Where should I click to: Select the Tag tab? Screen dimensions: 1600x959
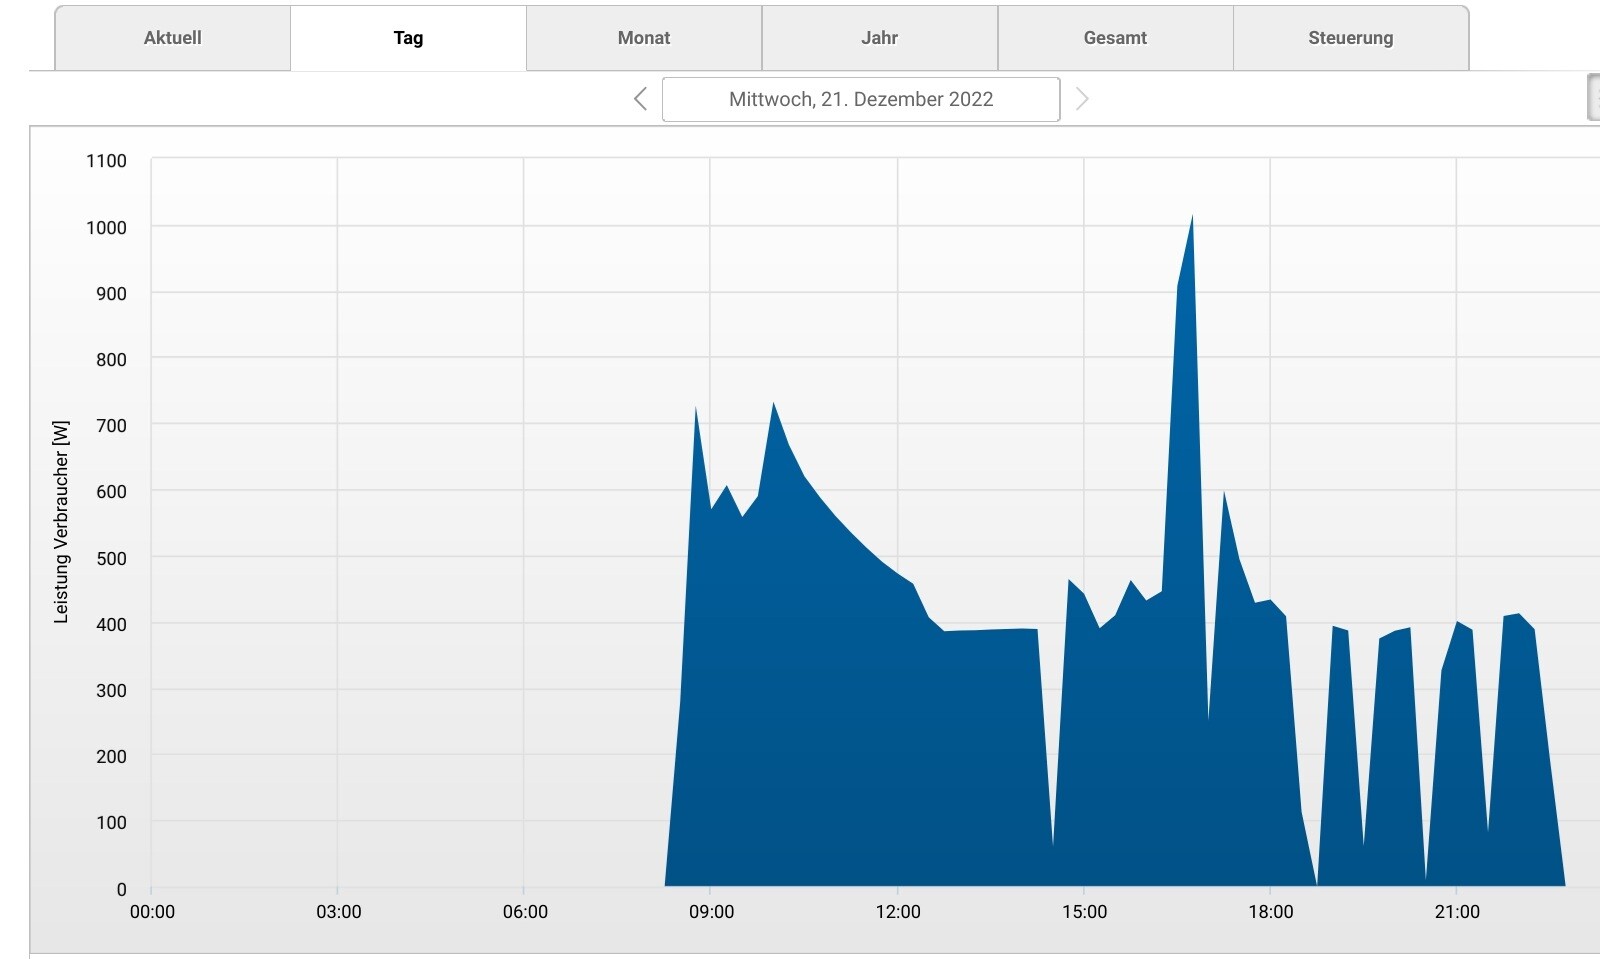pyautogui.click(x=408, y=38)
